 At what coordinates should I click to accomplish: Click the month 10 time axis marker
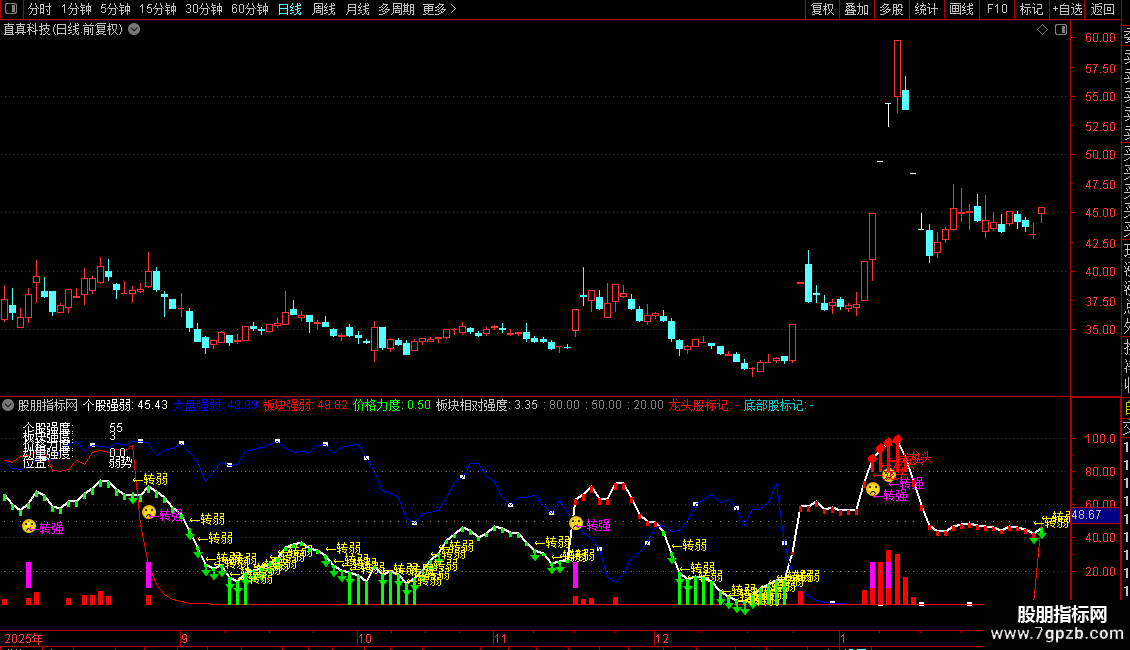(365, 638)
